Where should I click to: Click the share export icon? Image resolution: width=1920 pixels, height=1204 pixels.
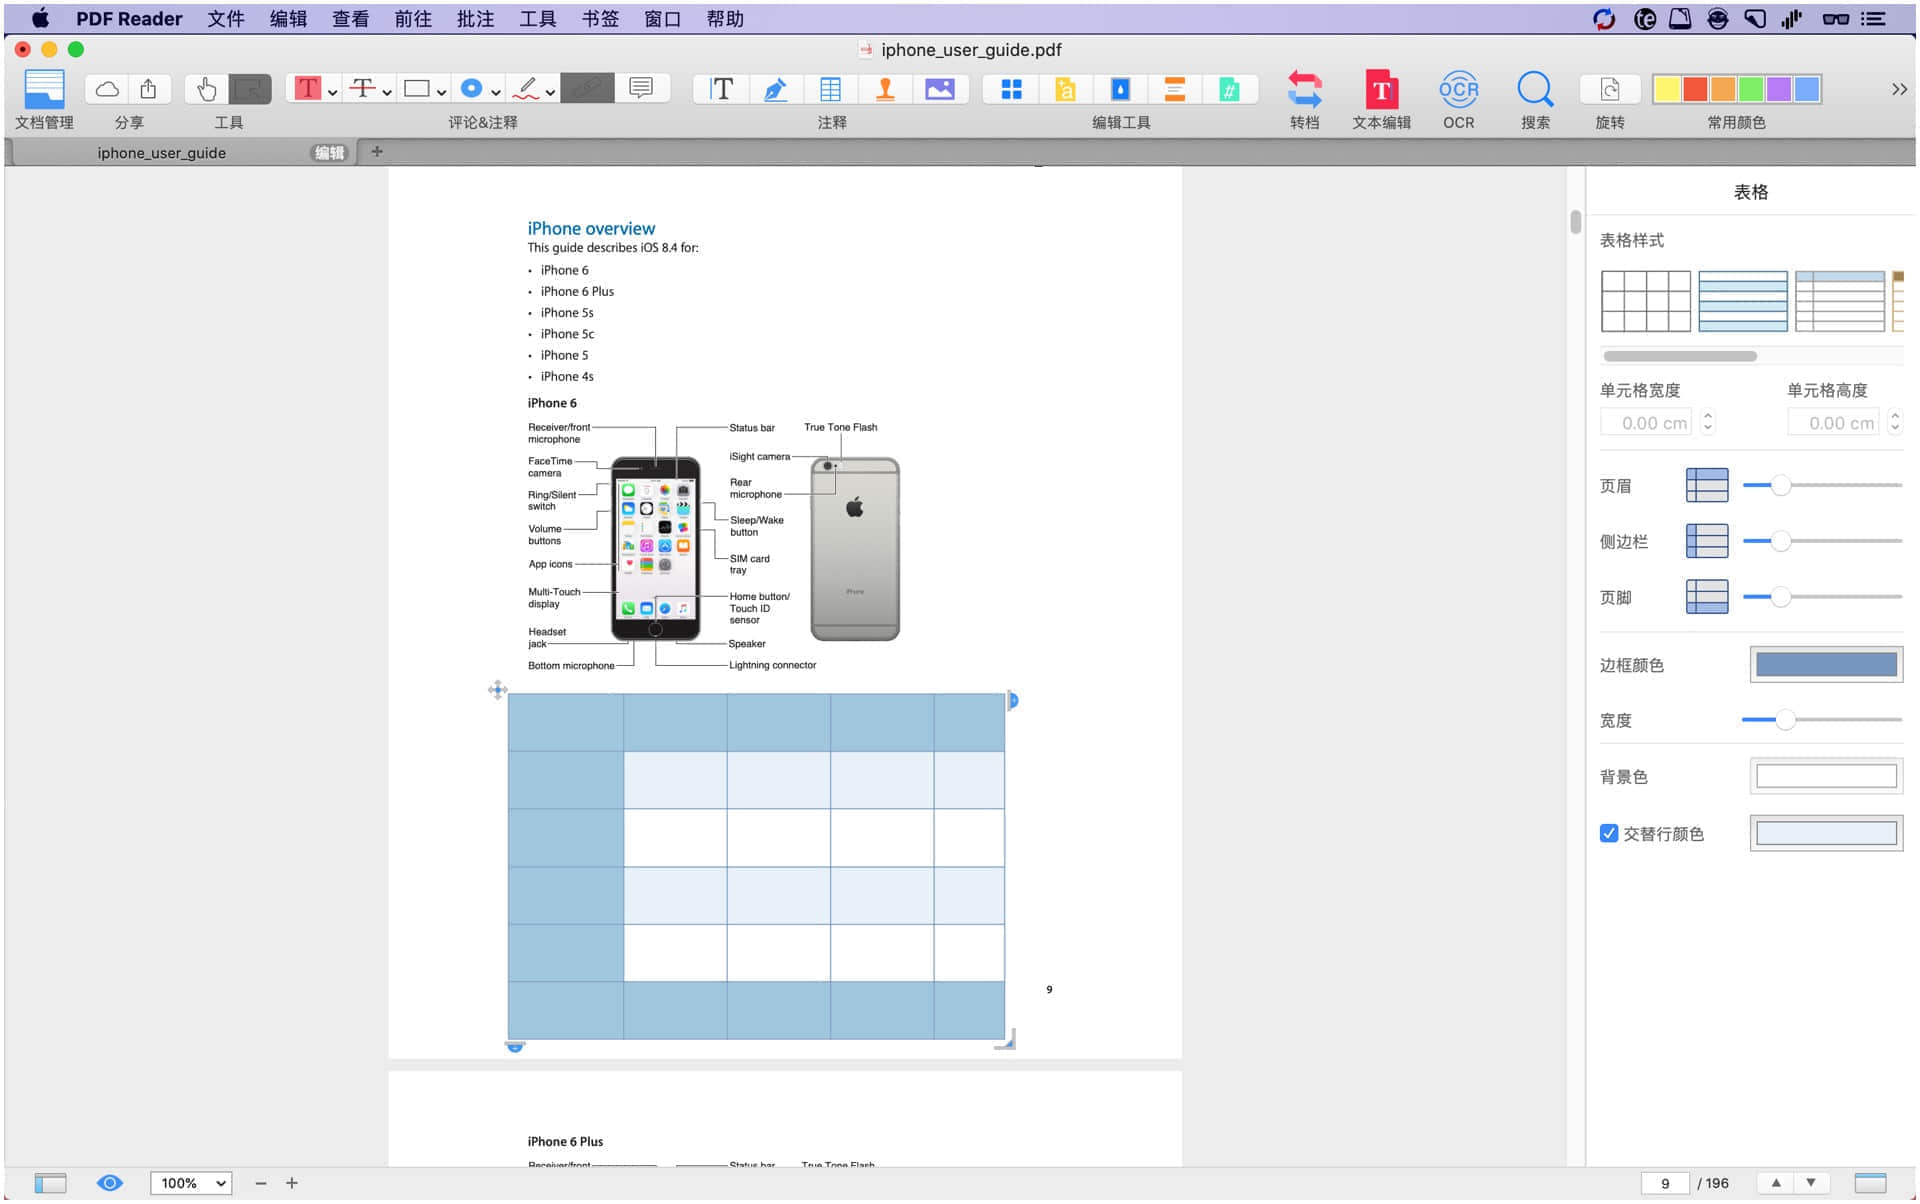(x=148, y=89)
